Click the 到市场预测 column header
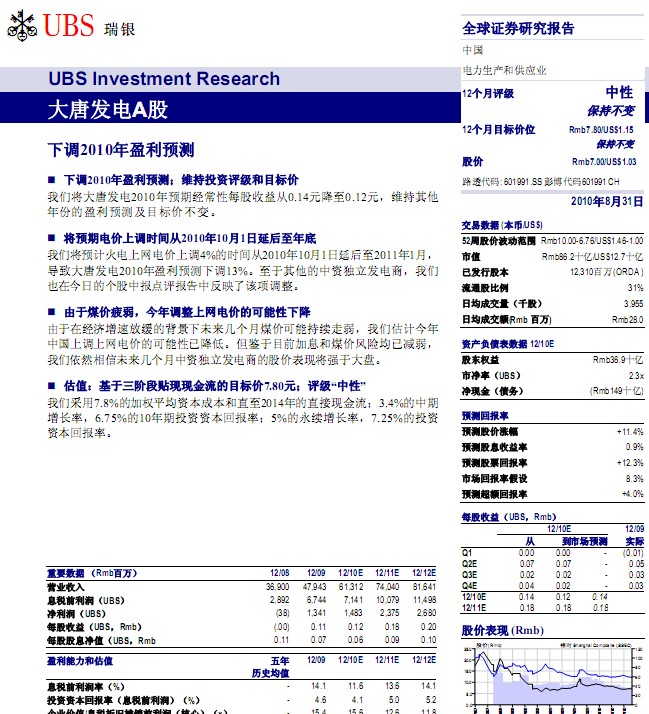Viewport: 649px width, 714px height. click(x=584, y=541)
